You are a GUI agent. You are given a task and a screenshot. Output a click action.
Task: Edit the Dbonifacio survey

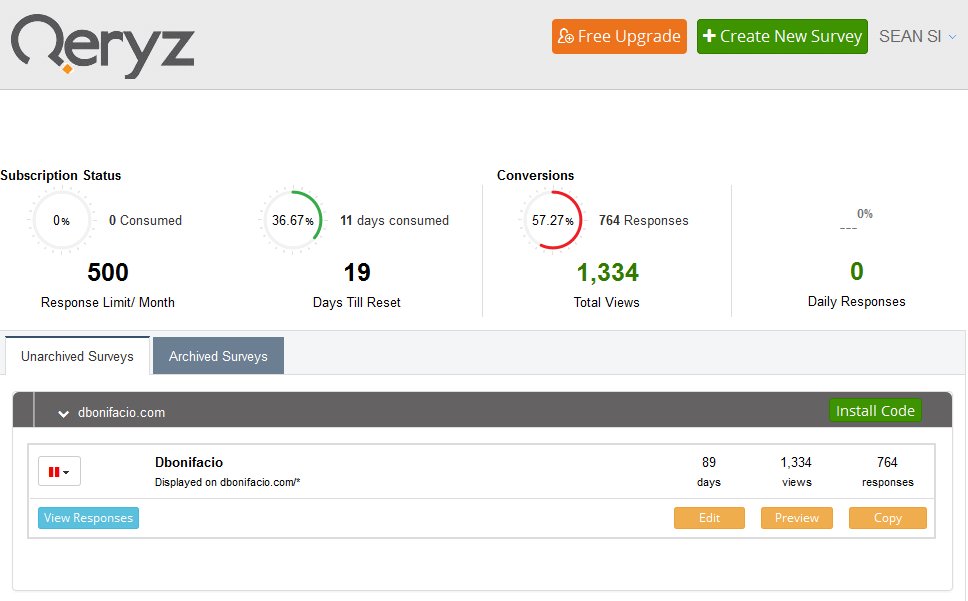709,518
